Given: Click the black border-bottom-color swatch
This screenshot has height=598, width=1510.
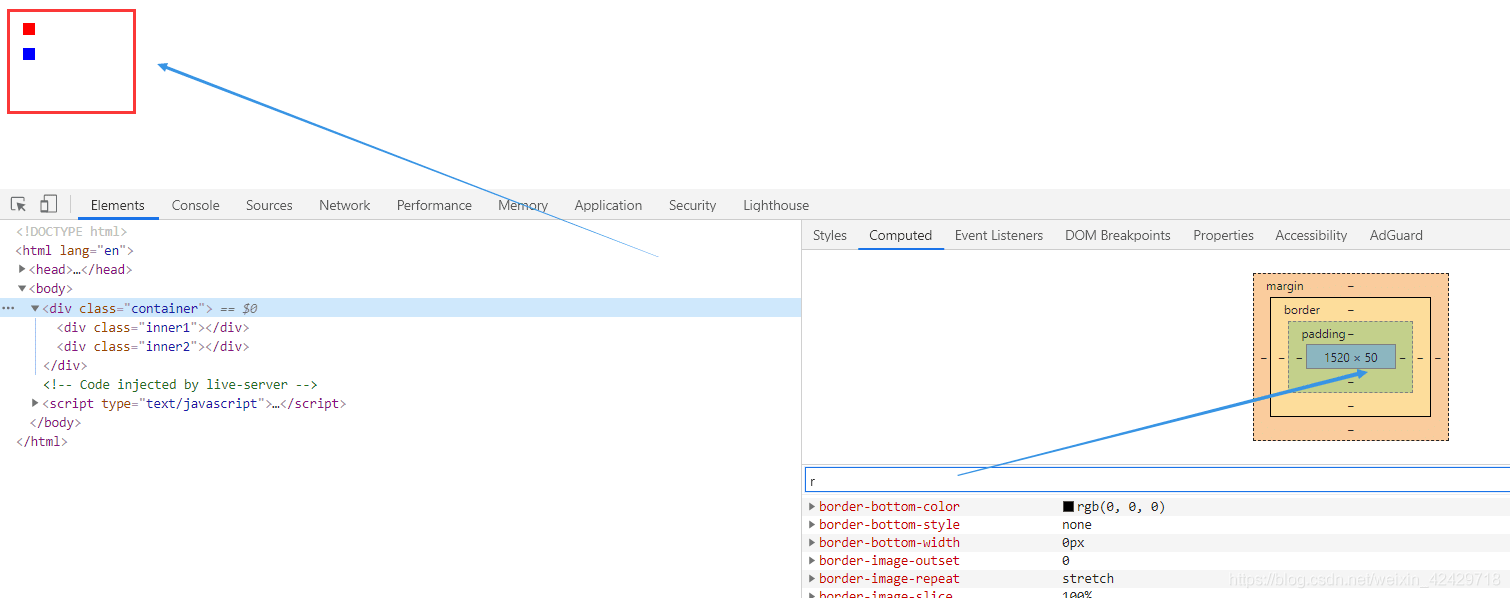Looking at the screenshot, I should point(1068,507).
